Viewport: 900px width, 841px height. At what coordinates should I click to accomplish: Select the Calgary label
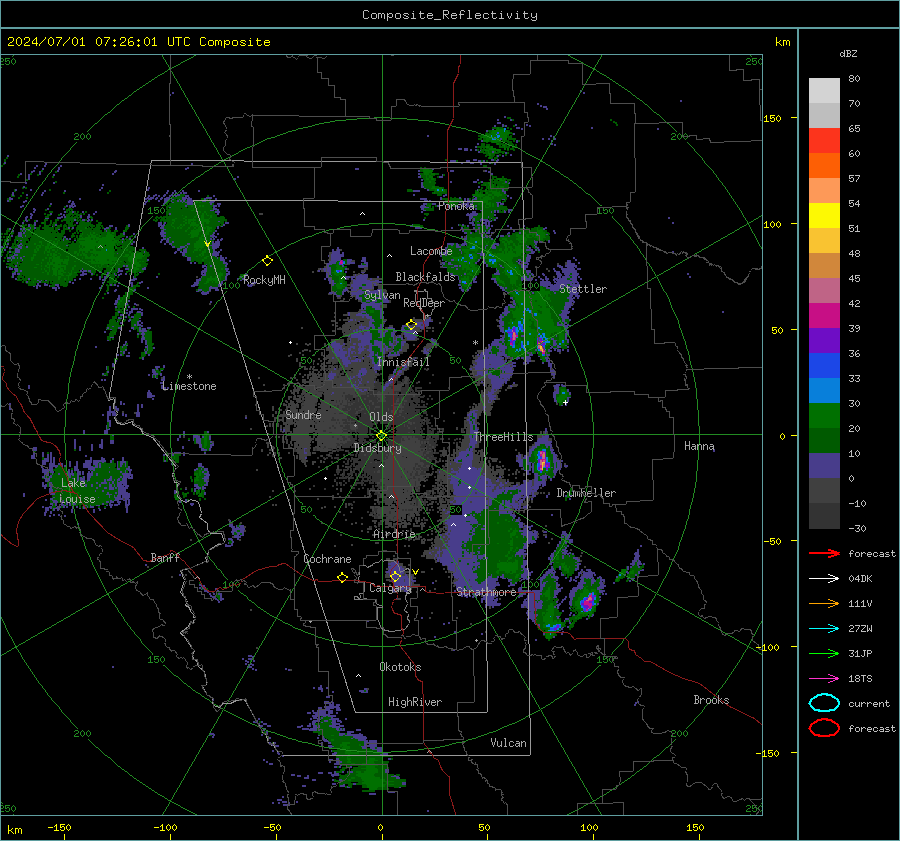coord(390,588)
